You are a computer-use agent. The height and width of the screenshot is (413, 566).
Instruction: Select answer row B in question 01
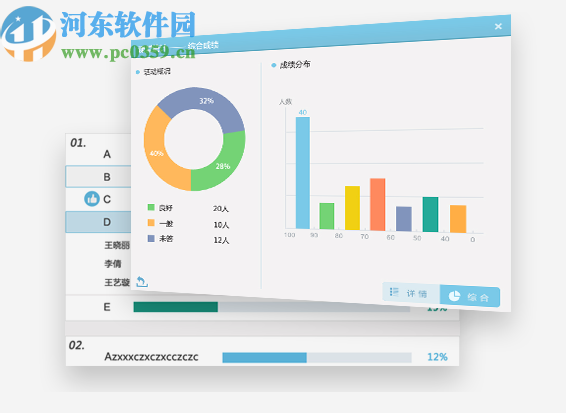click(x=98, y=177)
